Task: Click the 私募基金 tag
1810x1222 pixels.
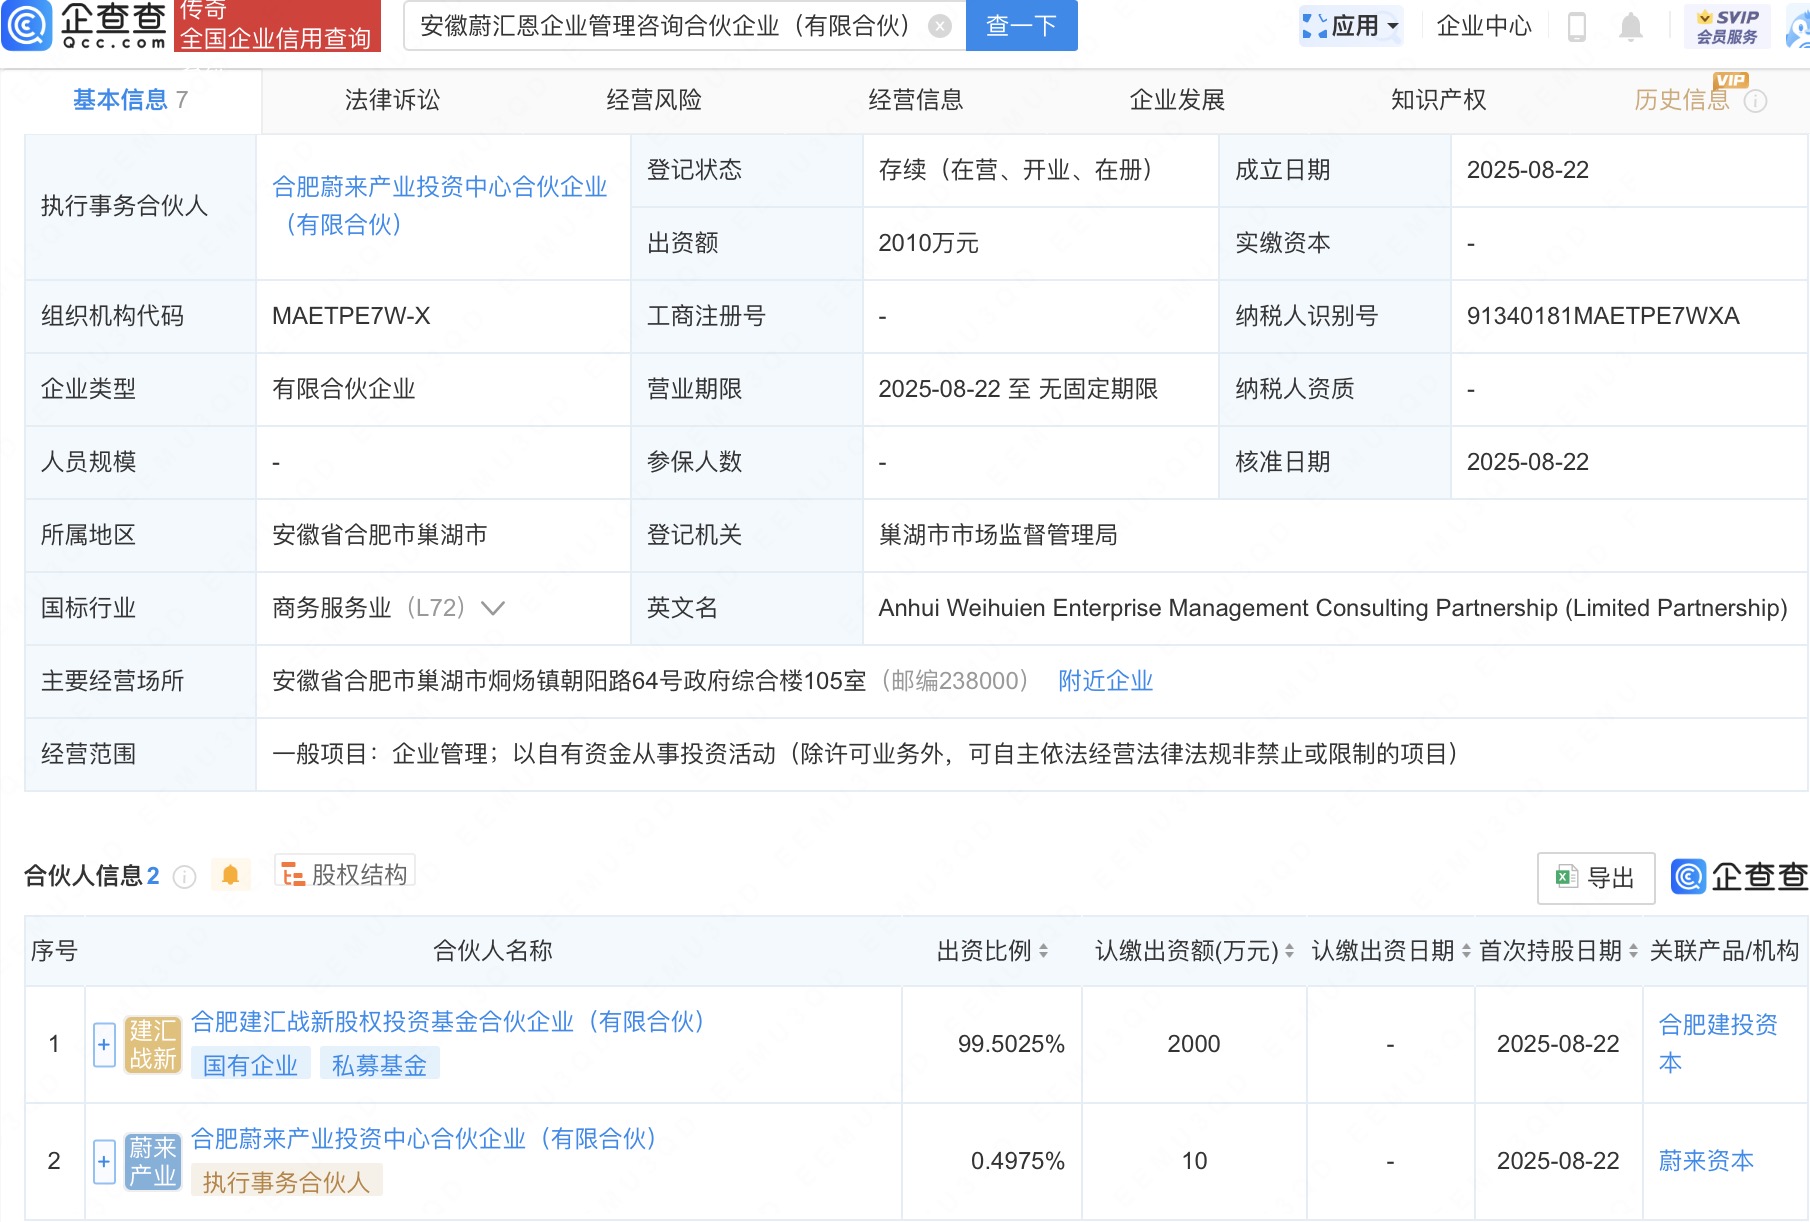Action: [x=380, y=1066]
